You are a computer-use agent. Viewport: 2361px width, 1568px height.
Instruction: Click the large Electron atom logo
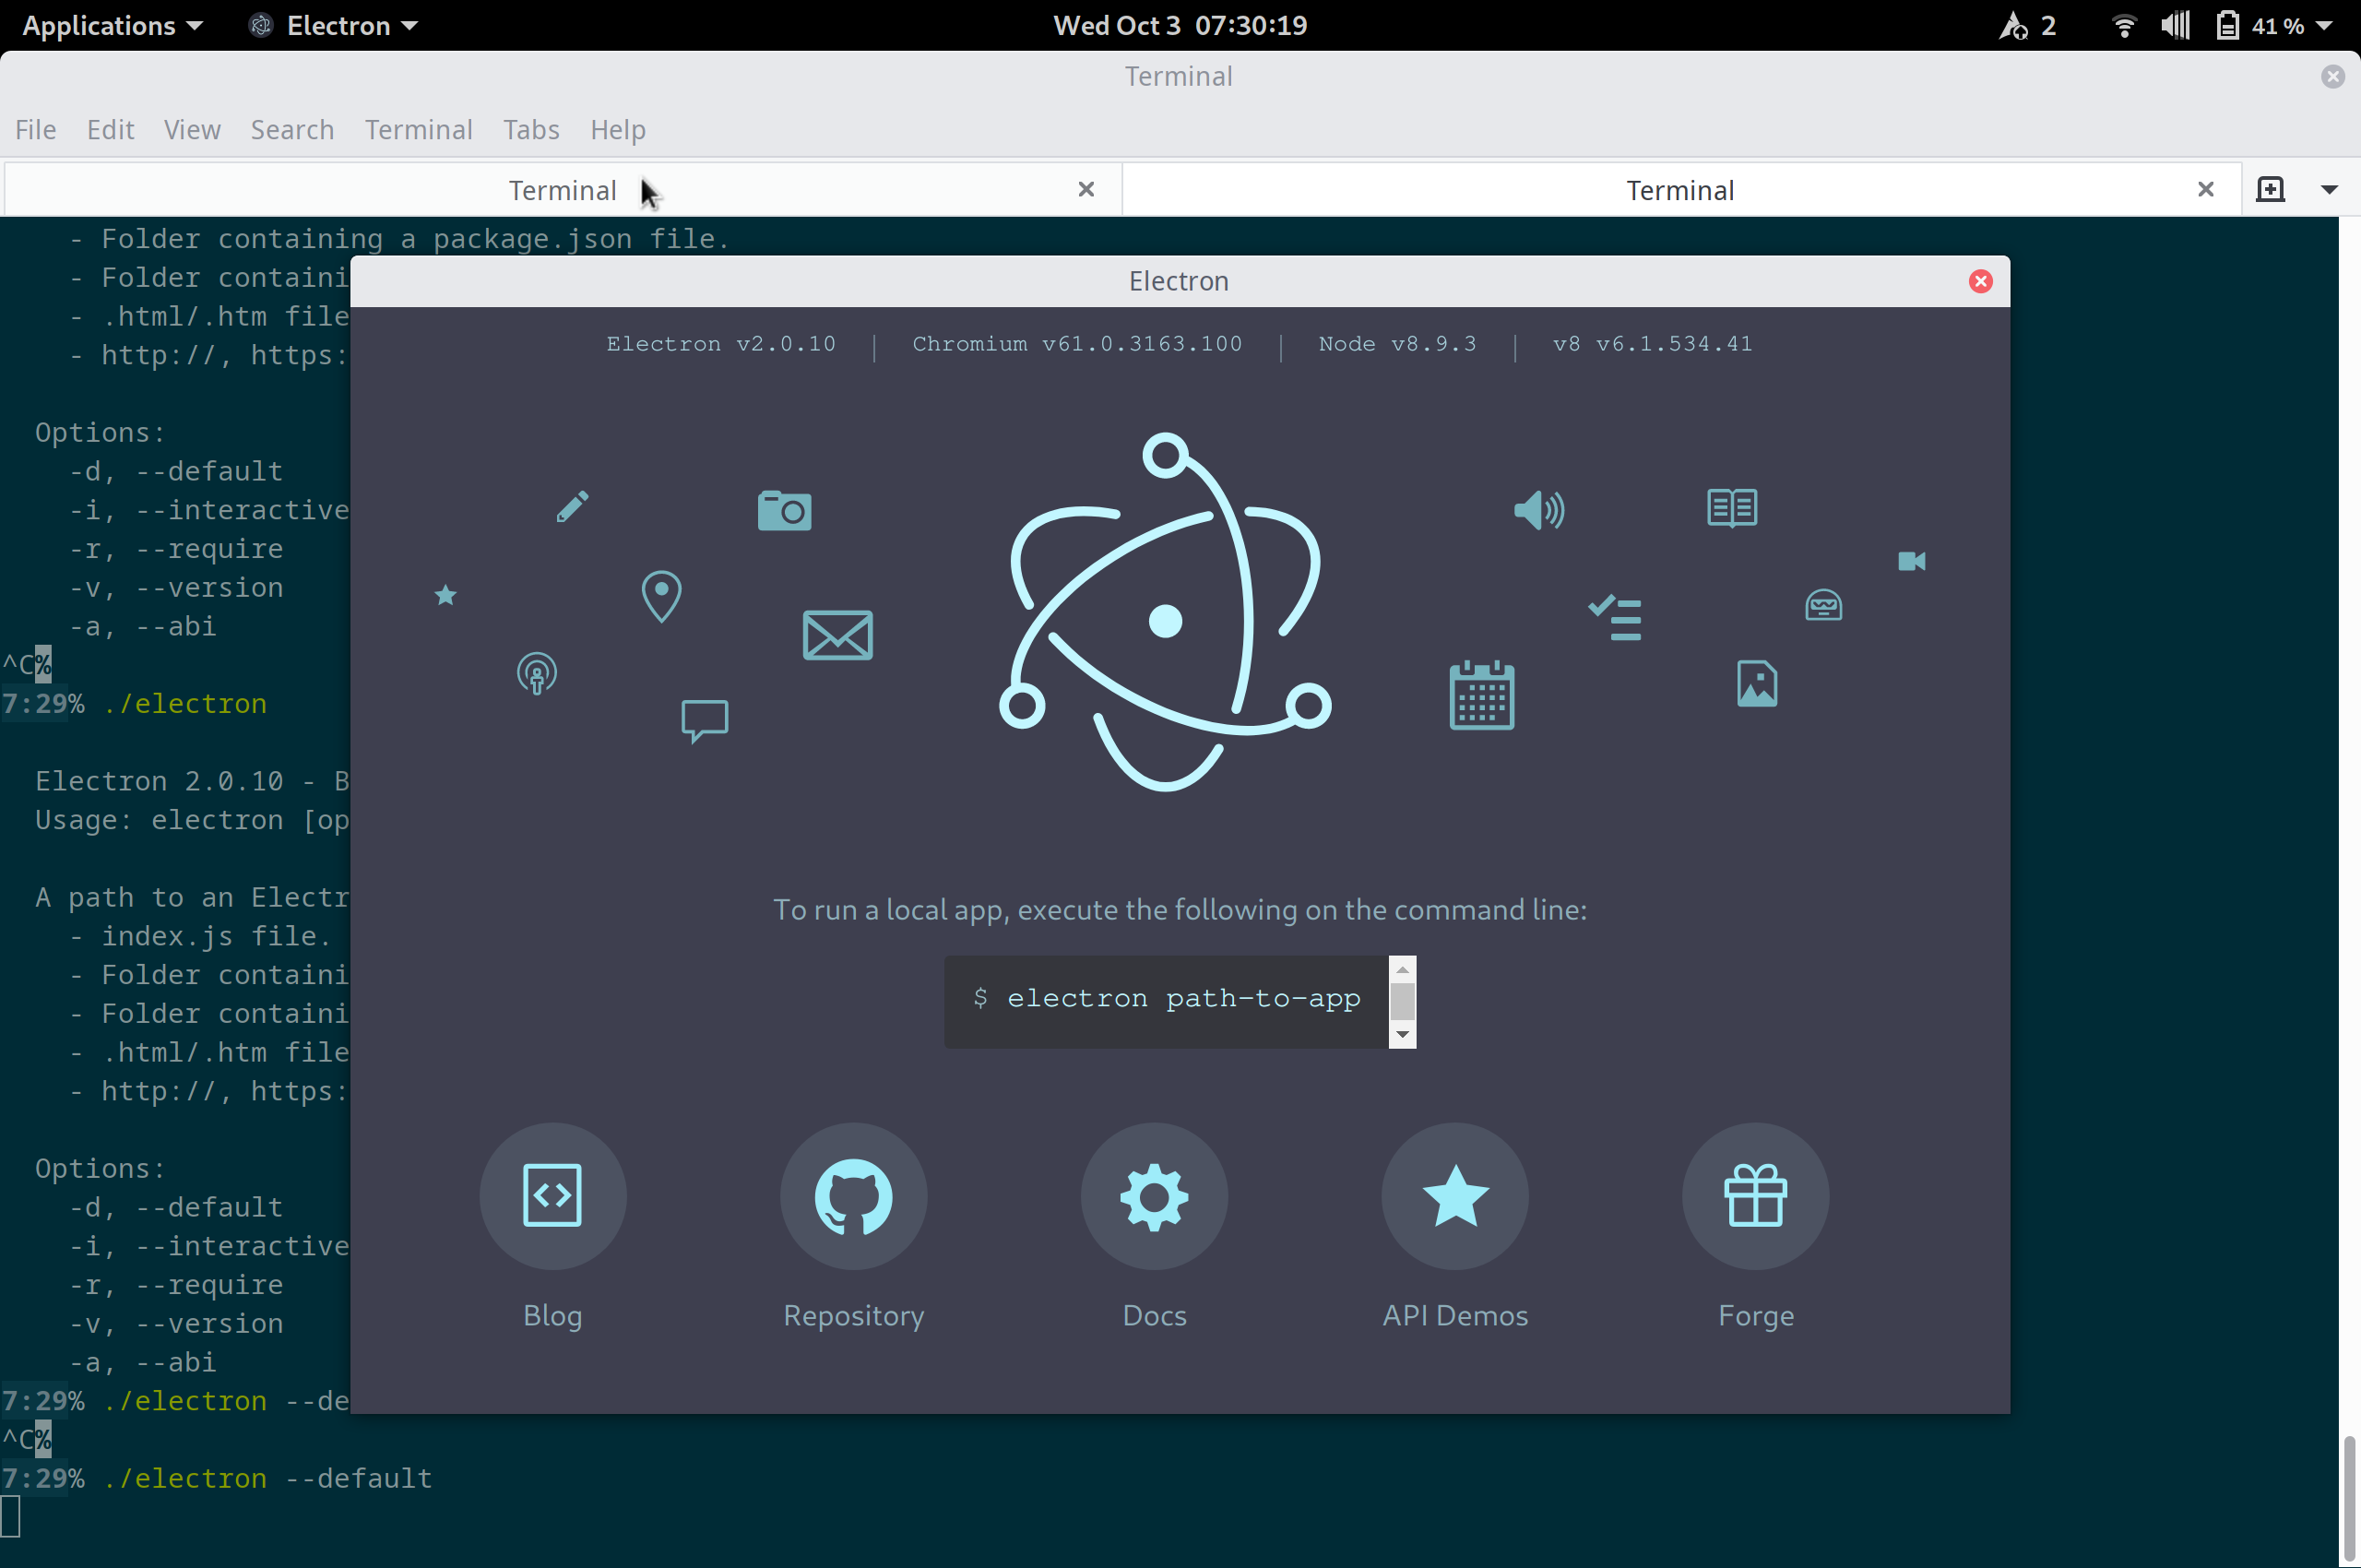tap(1165, 613)
